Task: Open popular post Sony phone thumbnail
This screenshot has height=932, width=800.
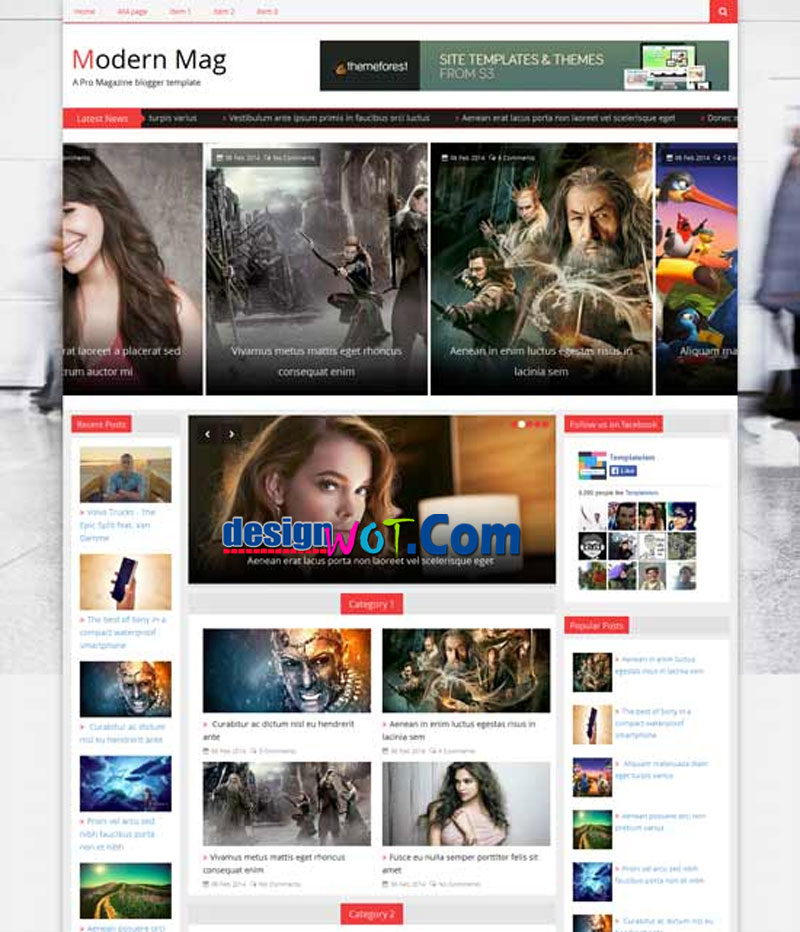Action: 592,725
